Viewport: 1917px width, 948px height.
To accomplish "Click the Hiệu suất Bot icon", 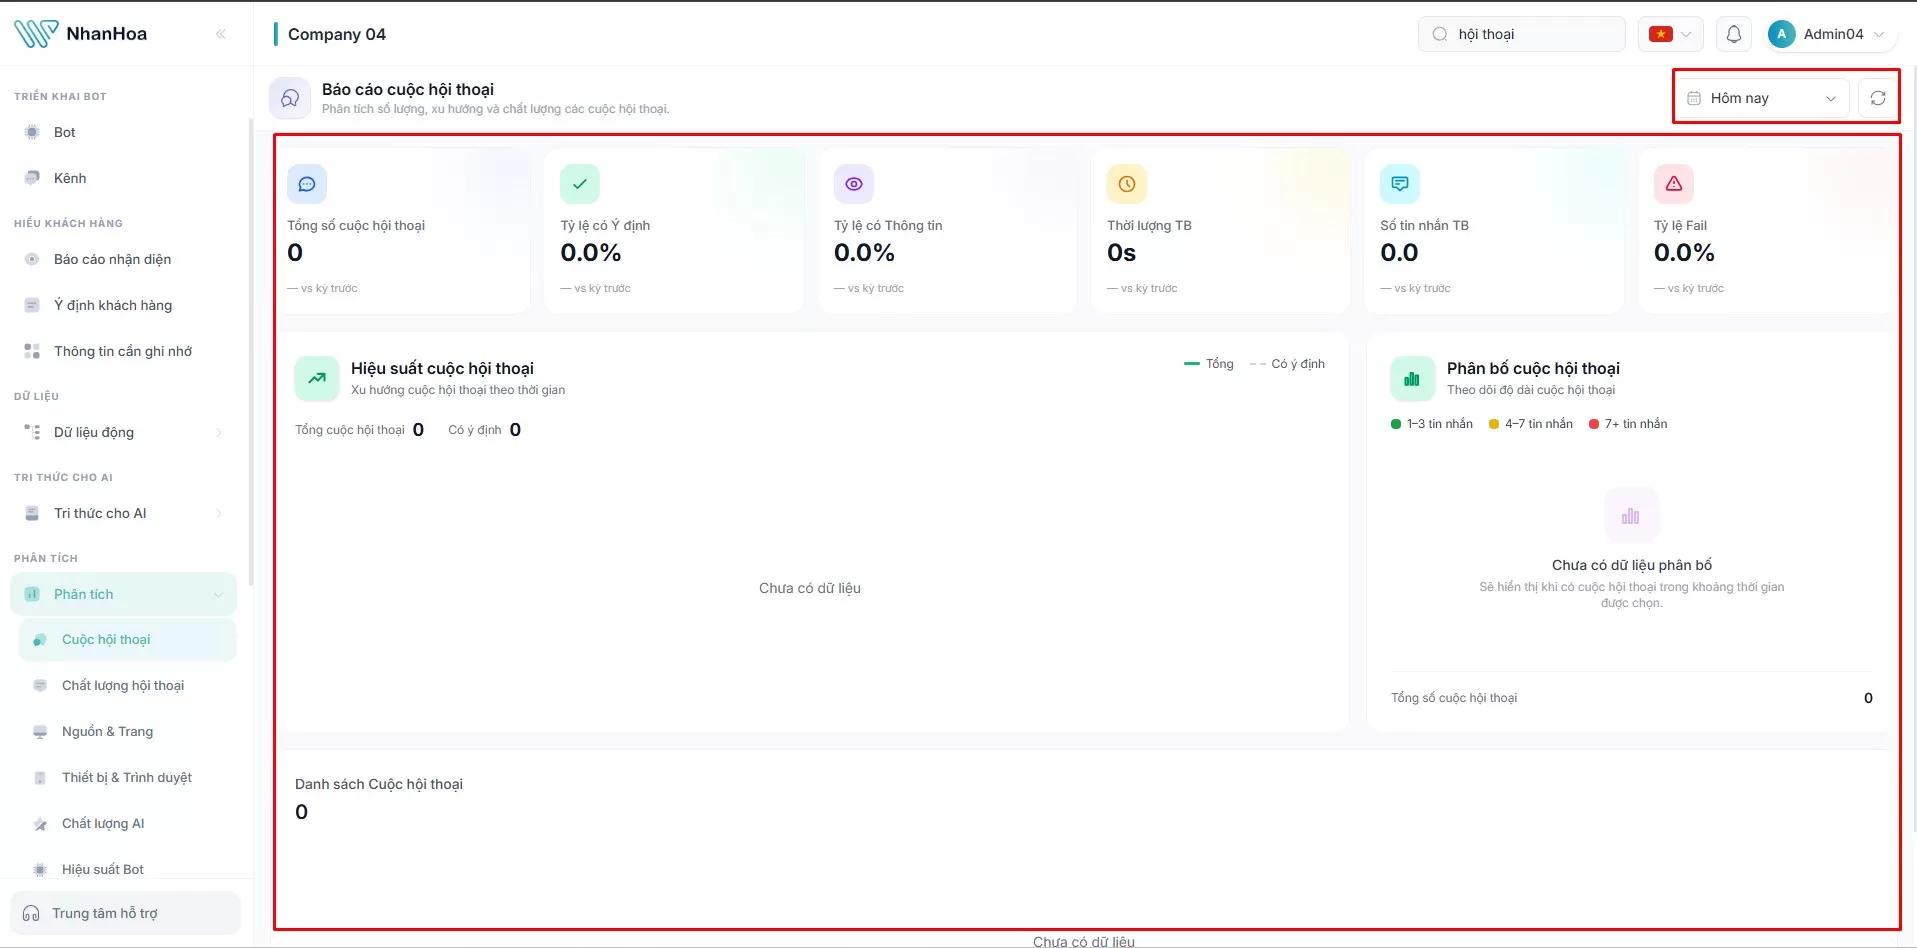I will pos(40,870).
